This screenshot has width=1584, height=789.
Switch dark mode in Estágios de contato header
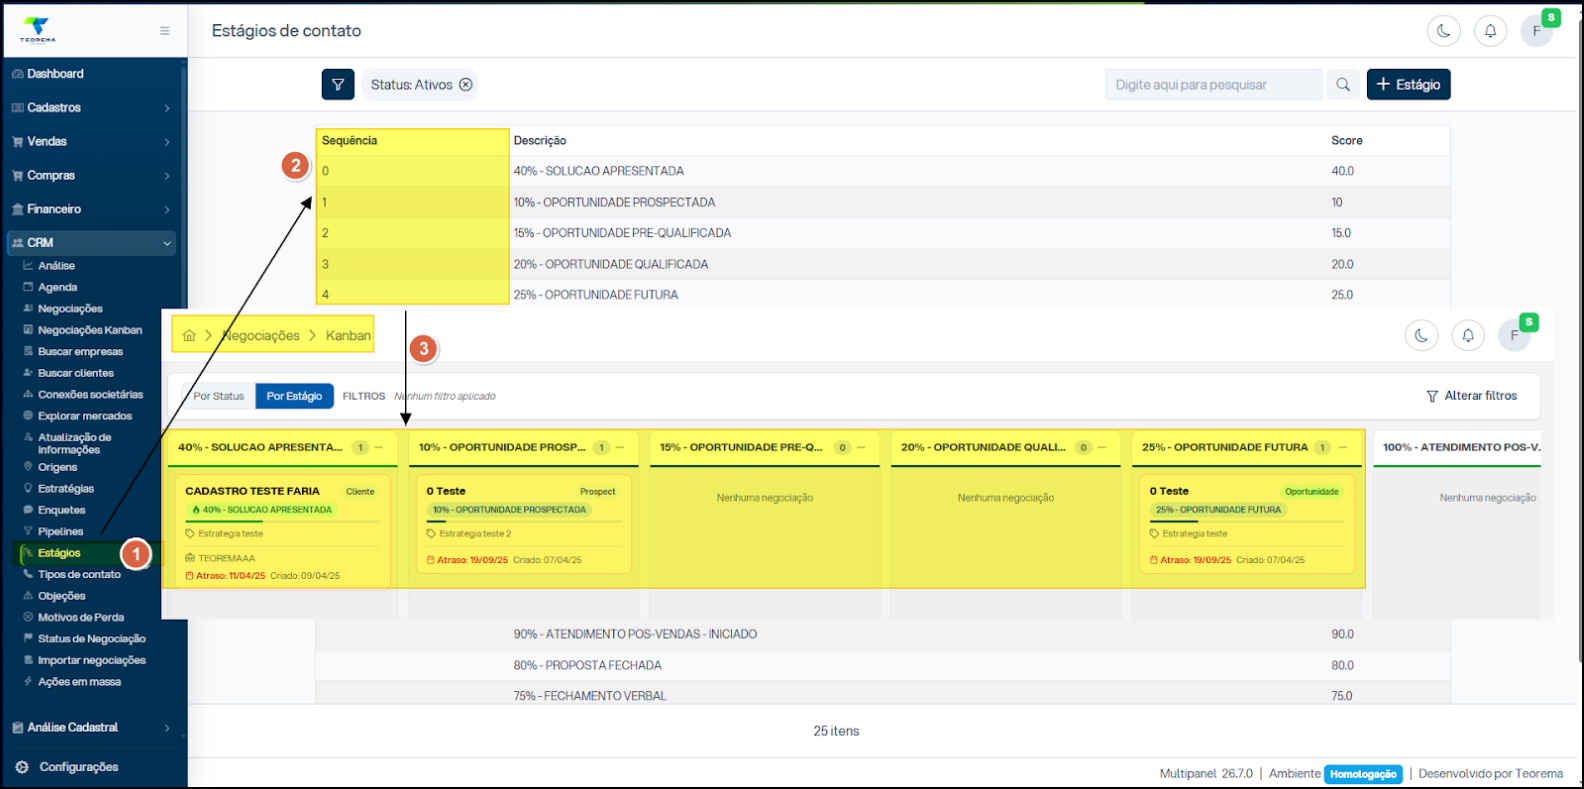tap(1443, 31)
